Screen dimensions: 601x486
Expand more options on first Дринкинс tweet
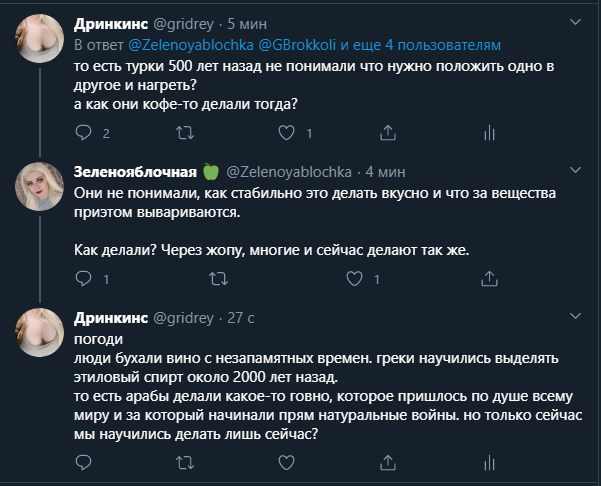pos(574,21)
